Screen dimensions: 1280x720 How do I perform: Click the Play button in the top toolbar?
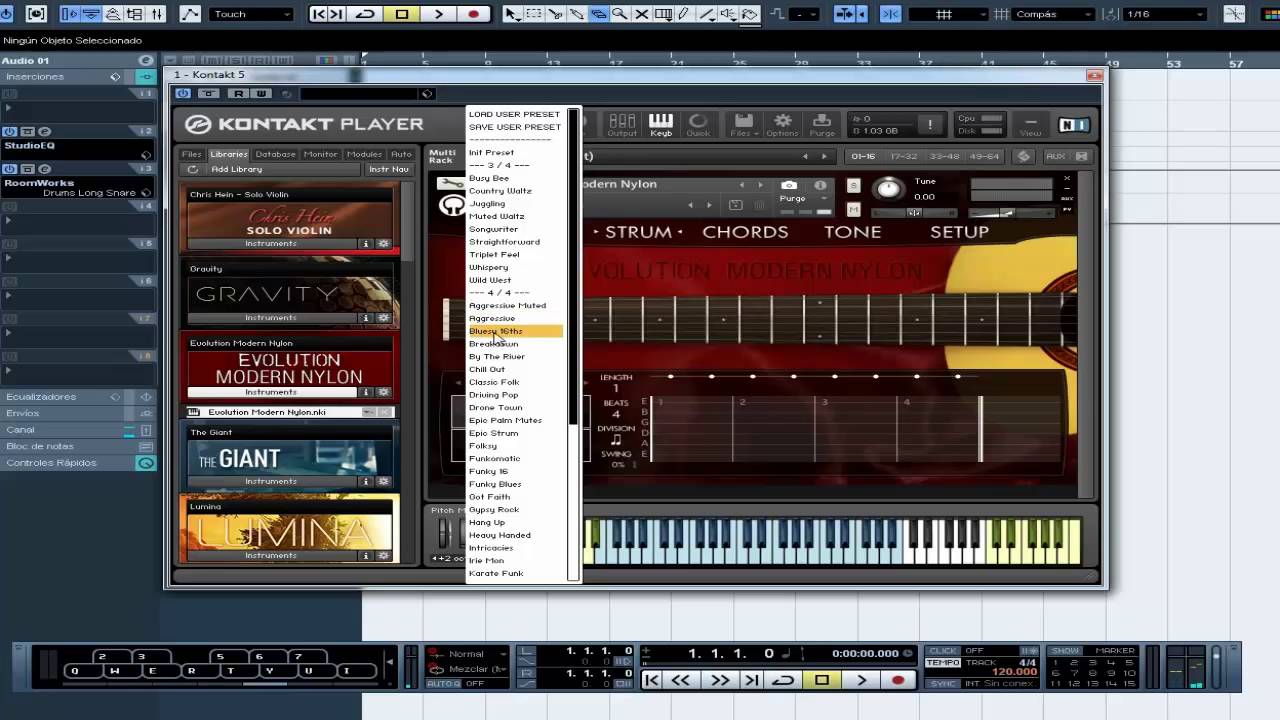pyautogui.click(x=438, y=14)
